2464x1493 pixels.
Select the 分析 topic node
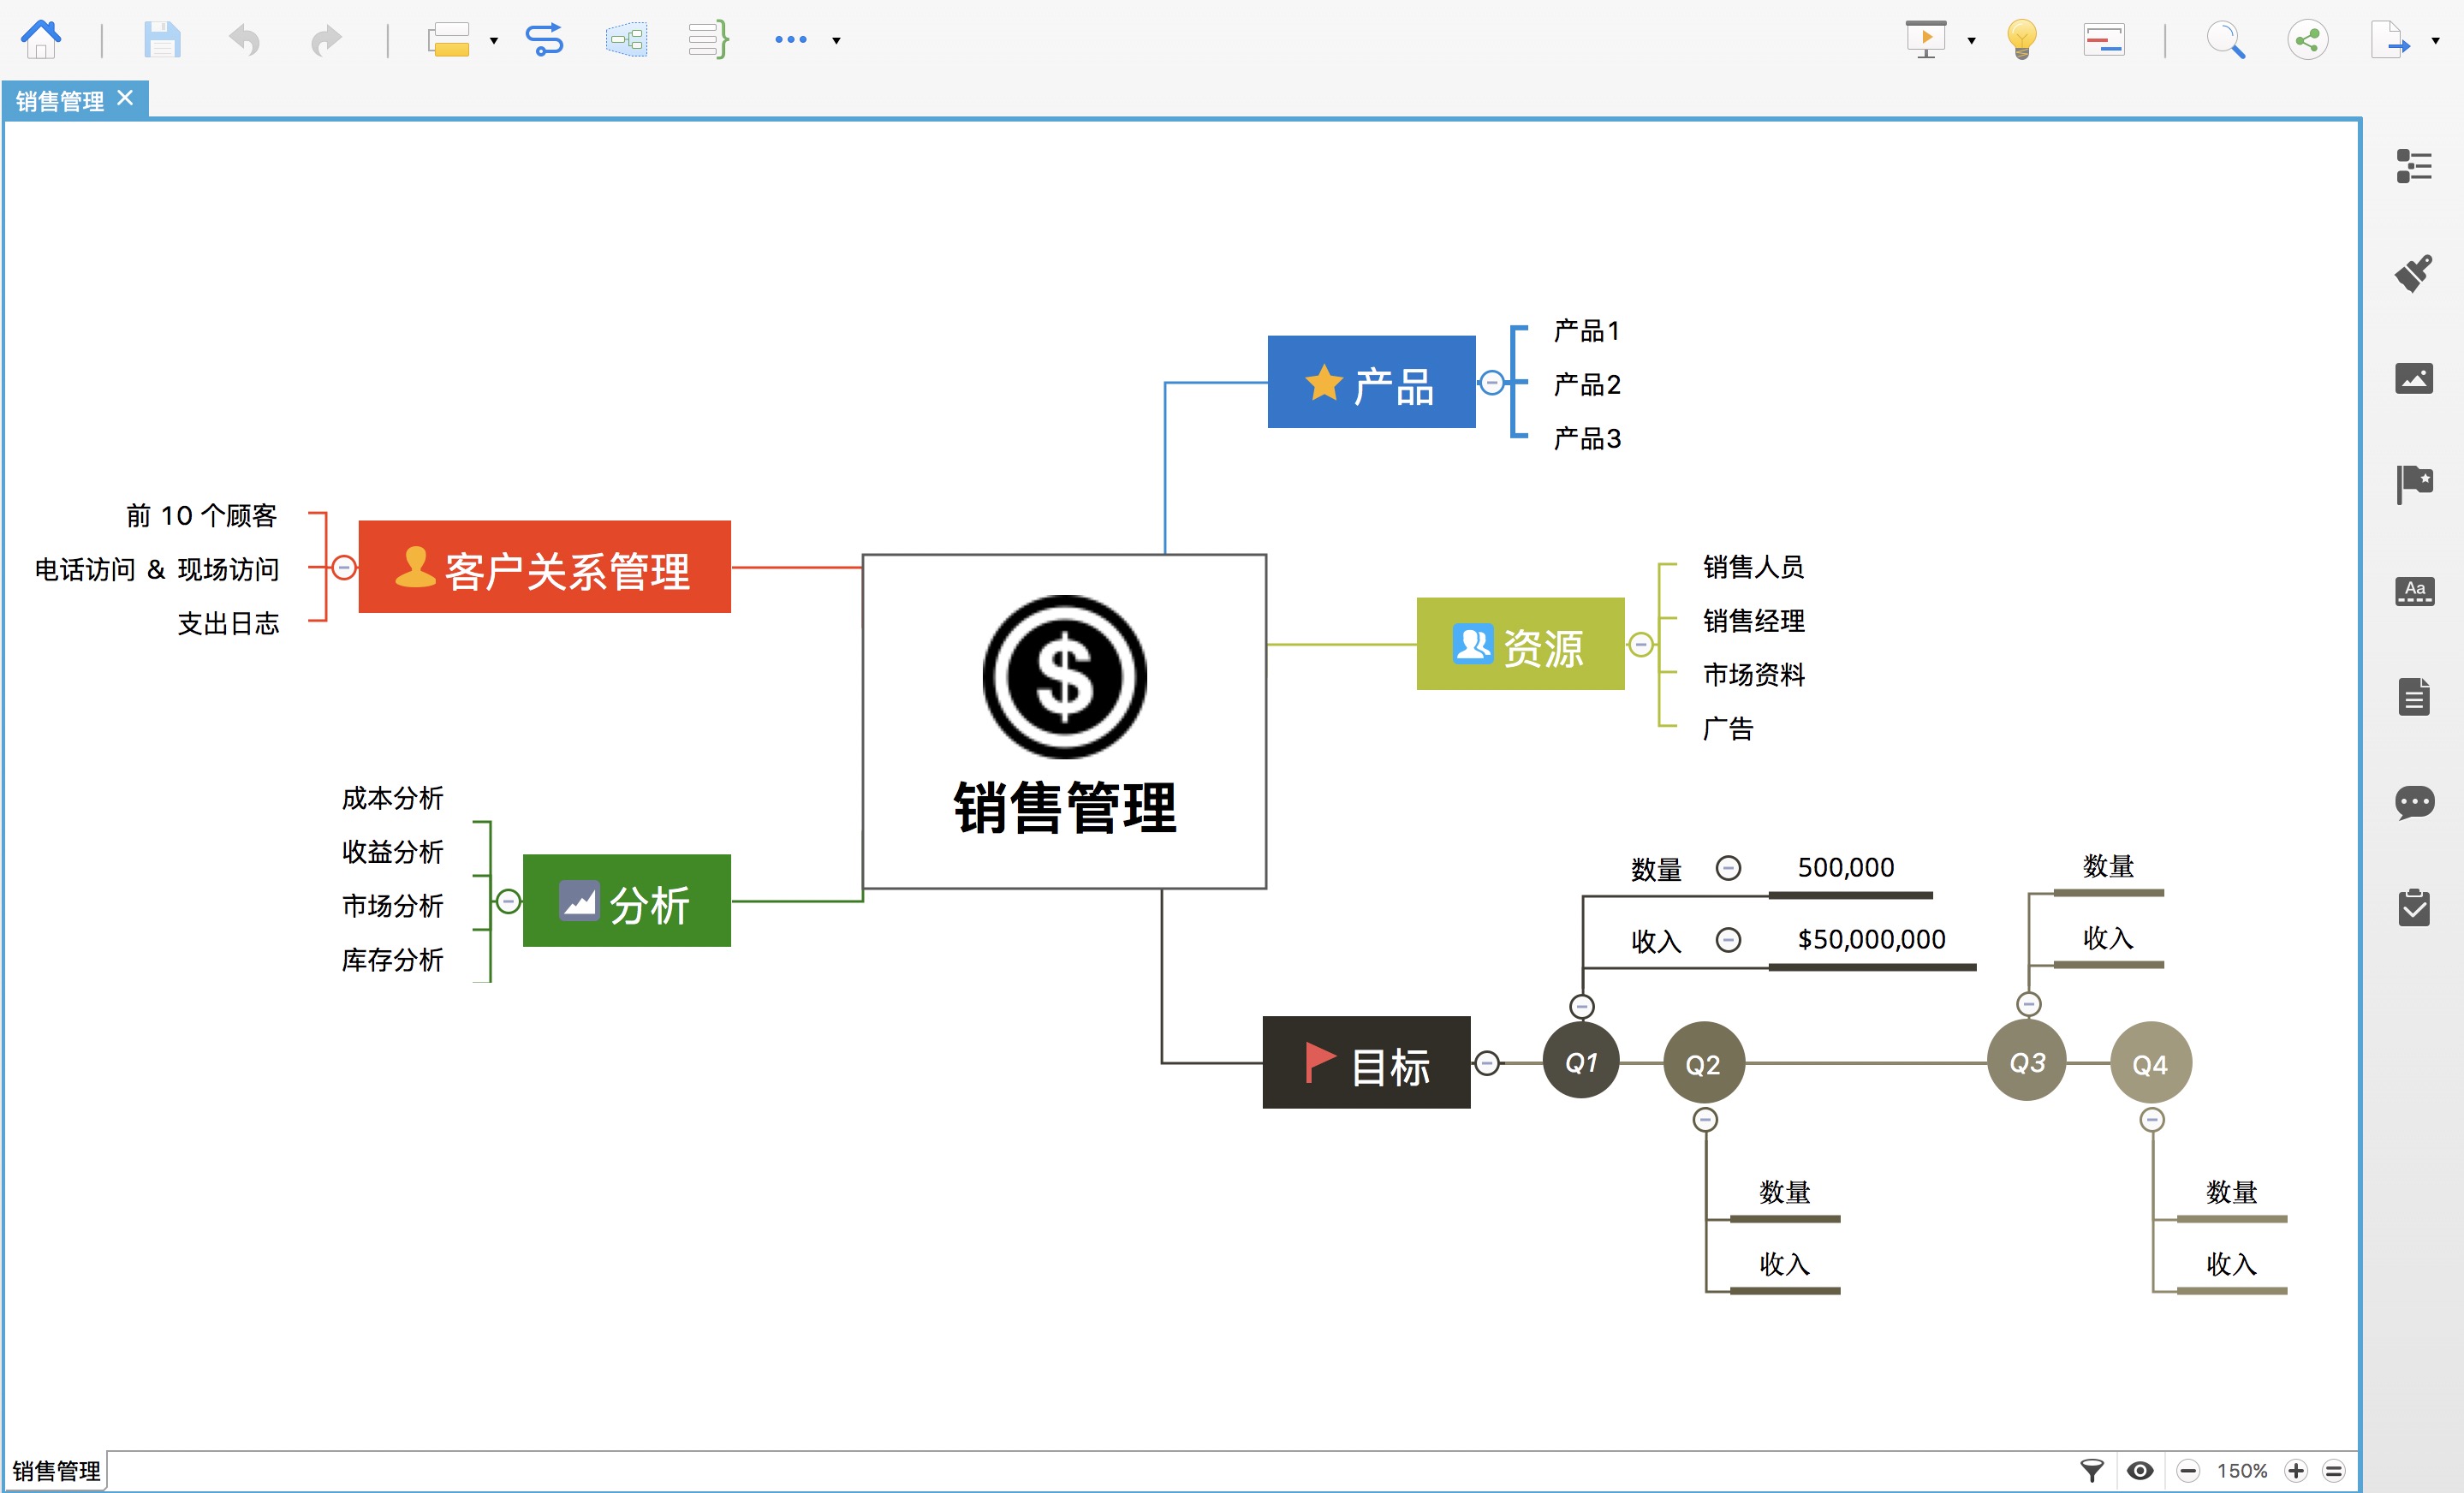coord(626,901)
